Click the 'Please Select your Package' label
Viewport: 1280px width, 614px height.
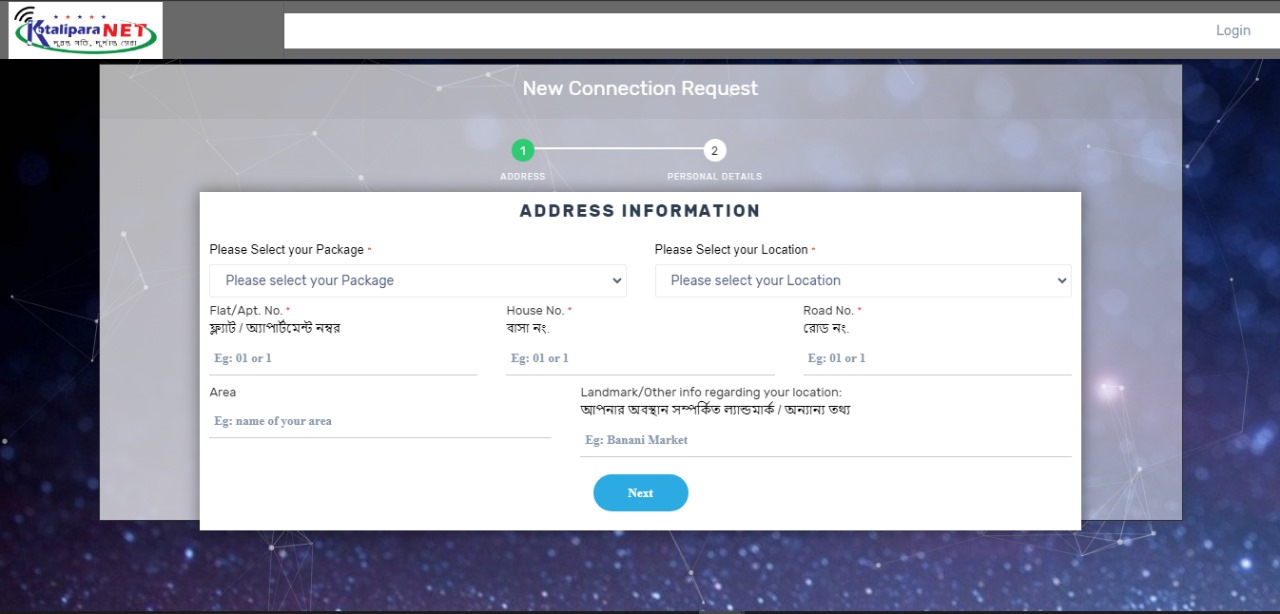pyautogui.click(x=287, y=250)
